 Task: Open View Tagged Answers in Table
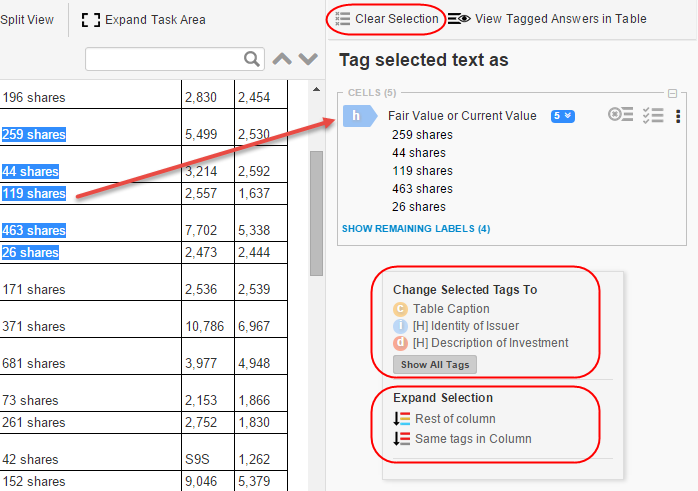pos(560,19)
